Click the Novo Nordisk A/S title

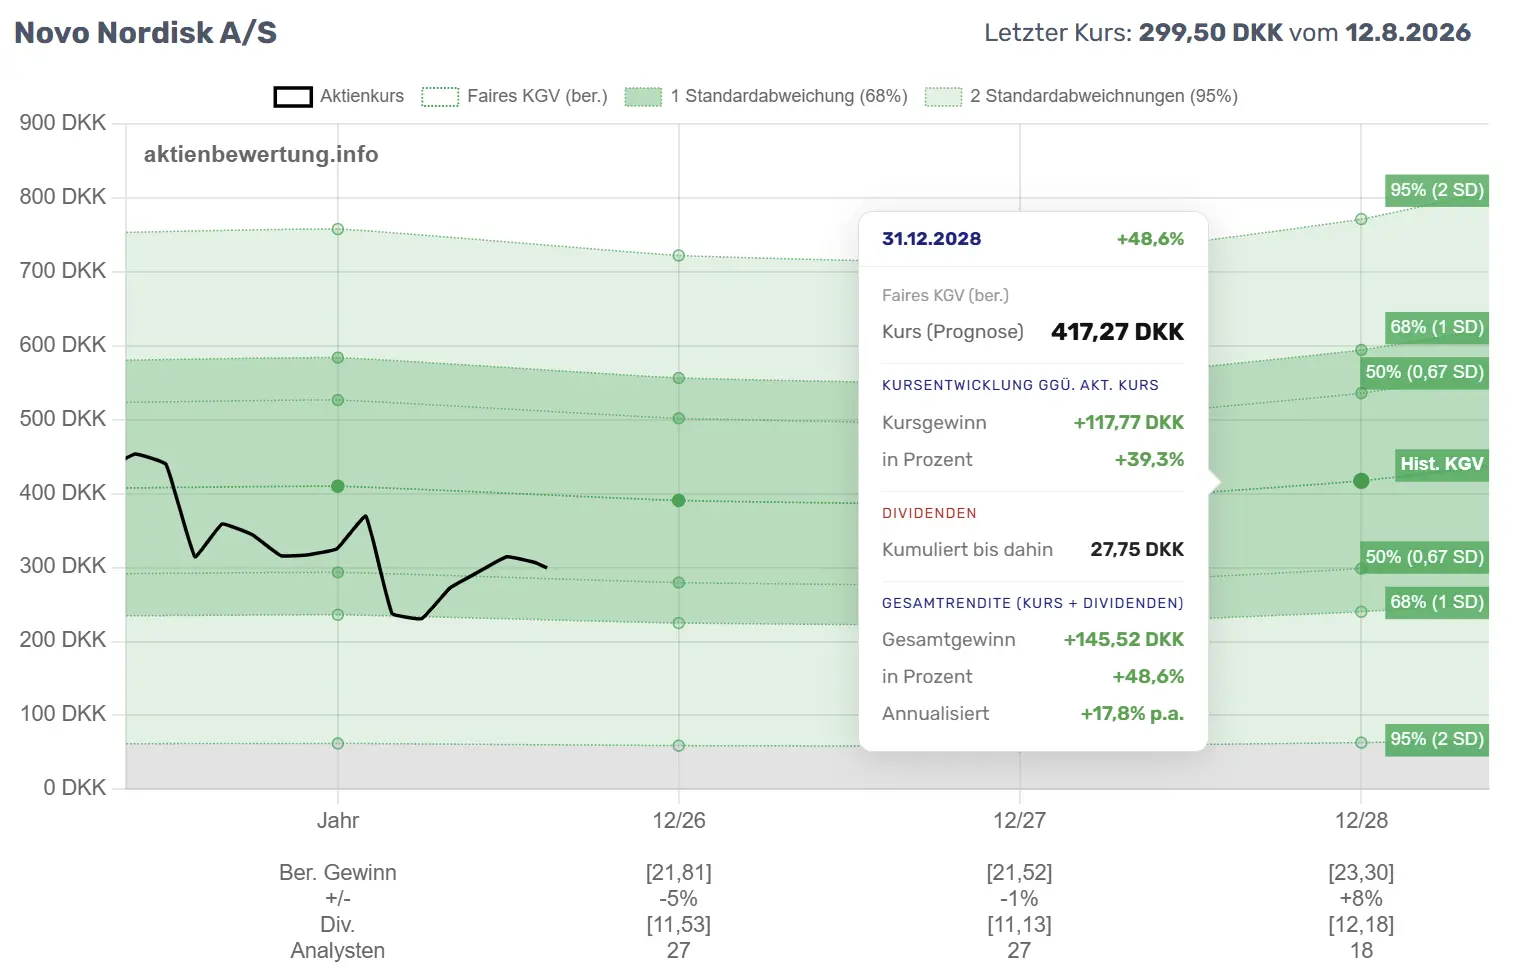click(x=146, y=33)
